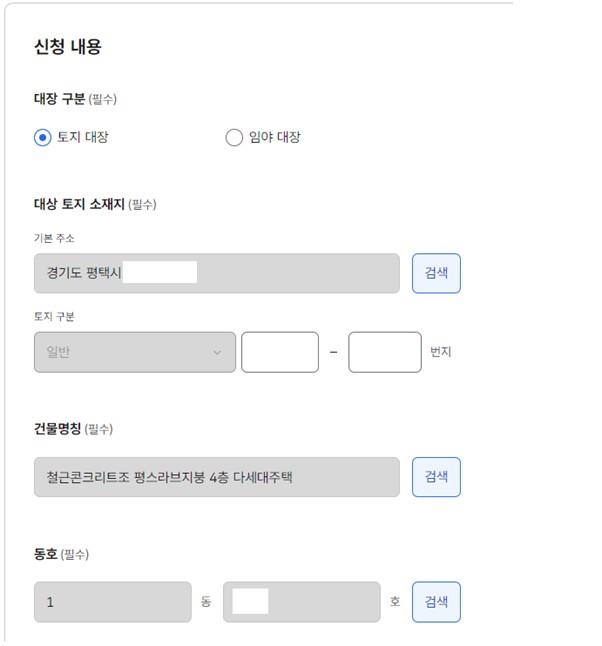
Task: Click the sub-lot number box before 번지
Action: point(385,352)
